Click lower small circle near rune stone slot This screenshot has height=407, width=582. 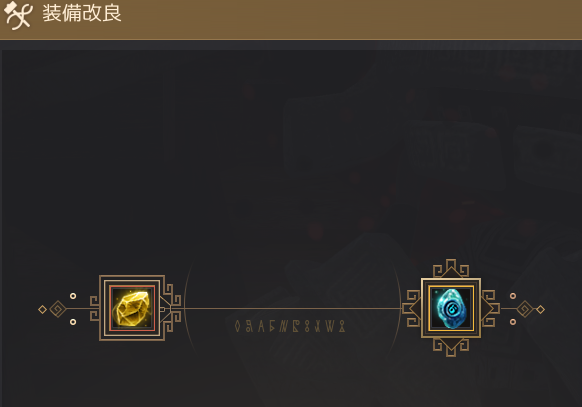[x=513, y=322]
